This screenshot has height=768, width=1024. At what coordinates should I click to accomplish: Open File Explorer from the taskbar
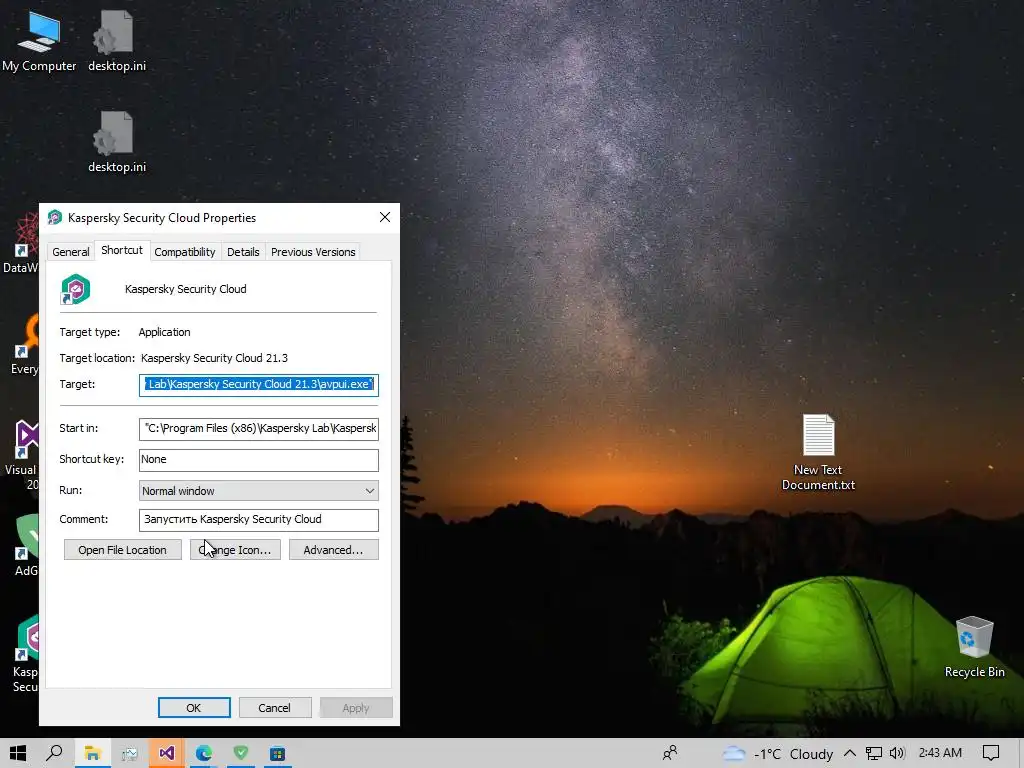[92, 753]
